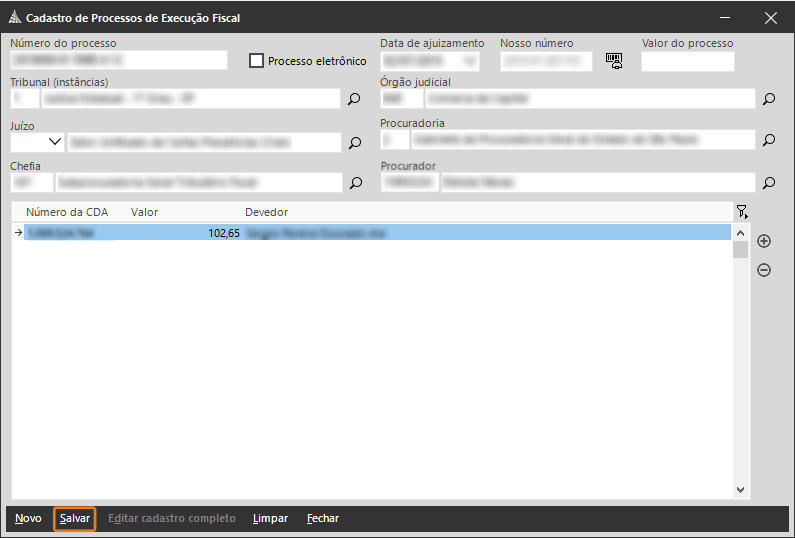Click the Novo button
The image size is (795, 538).
(x=28, y=519)
